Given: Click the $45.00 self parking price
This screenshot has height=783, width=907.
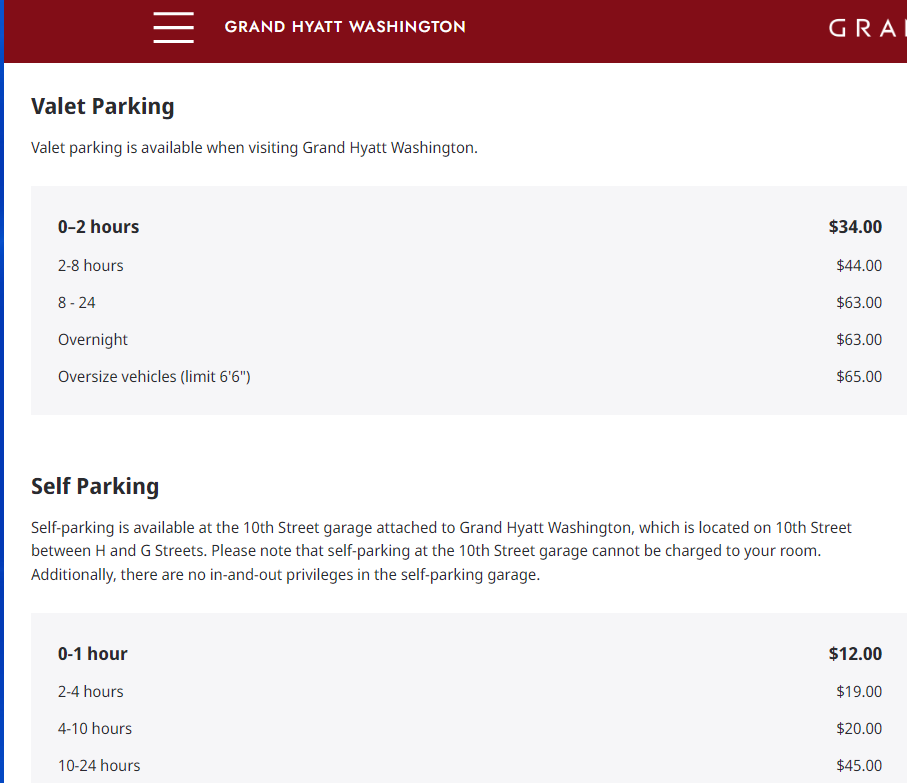Looking at the screenshot, I should (x=859, y=766).
